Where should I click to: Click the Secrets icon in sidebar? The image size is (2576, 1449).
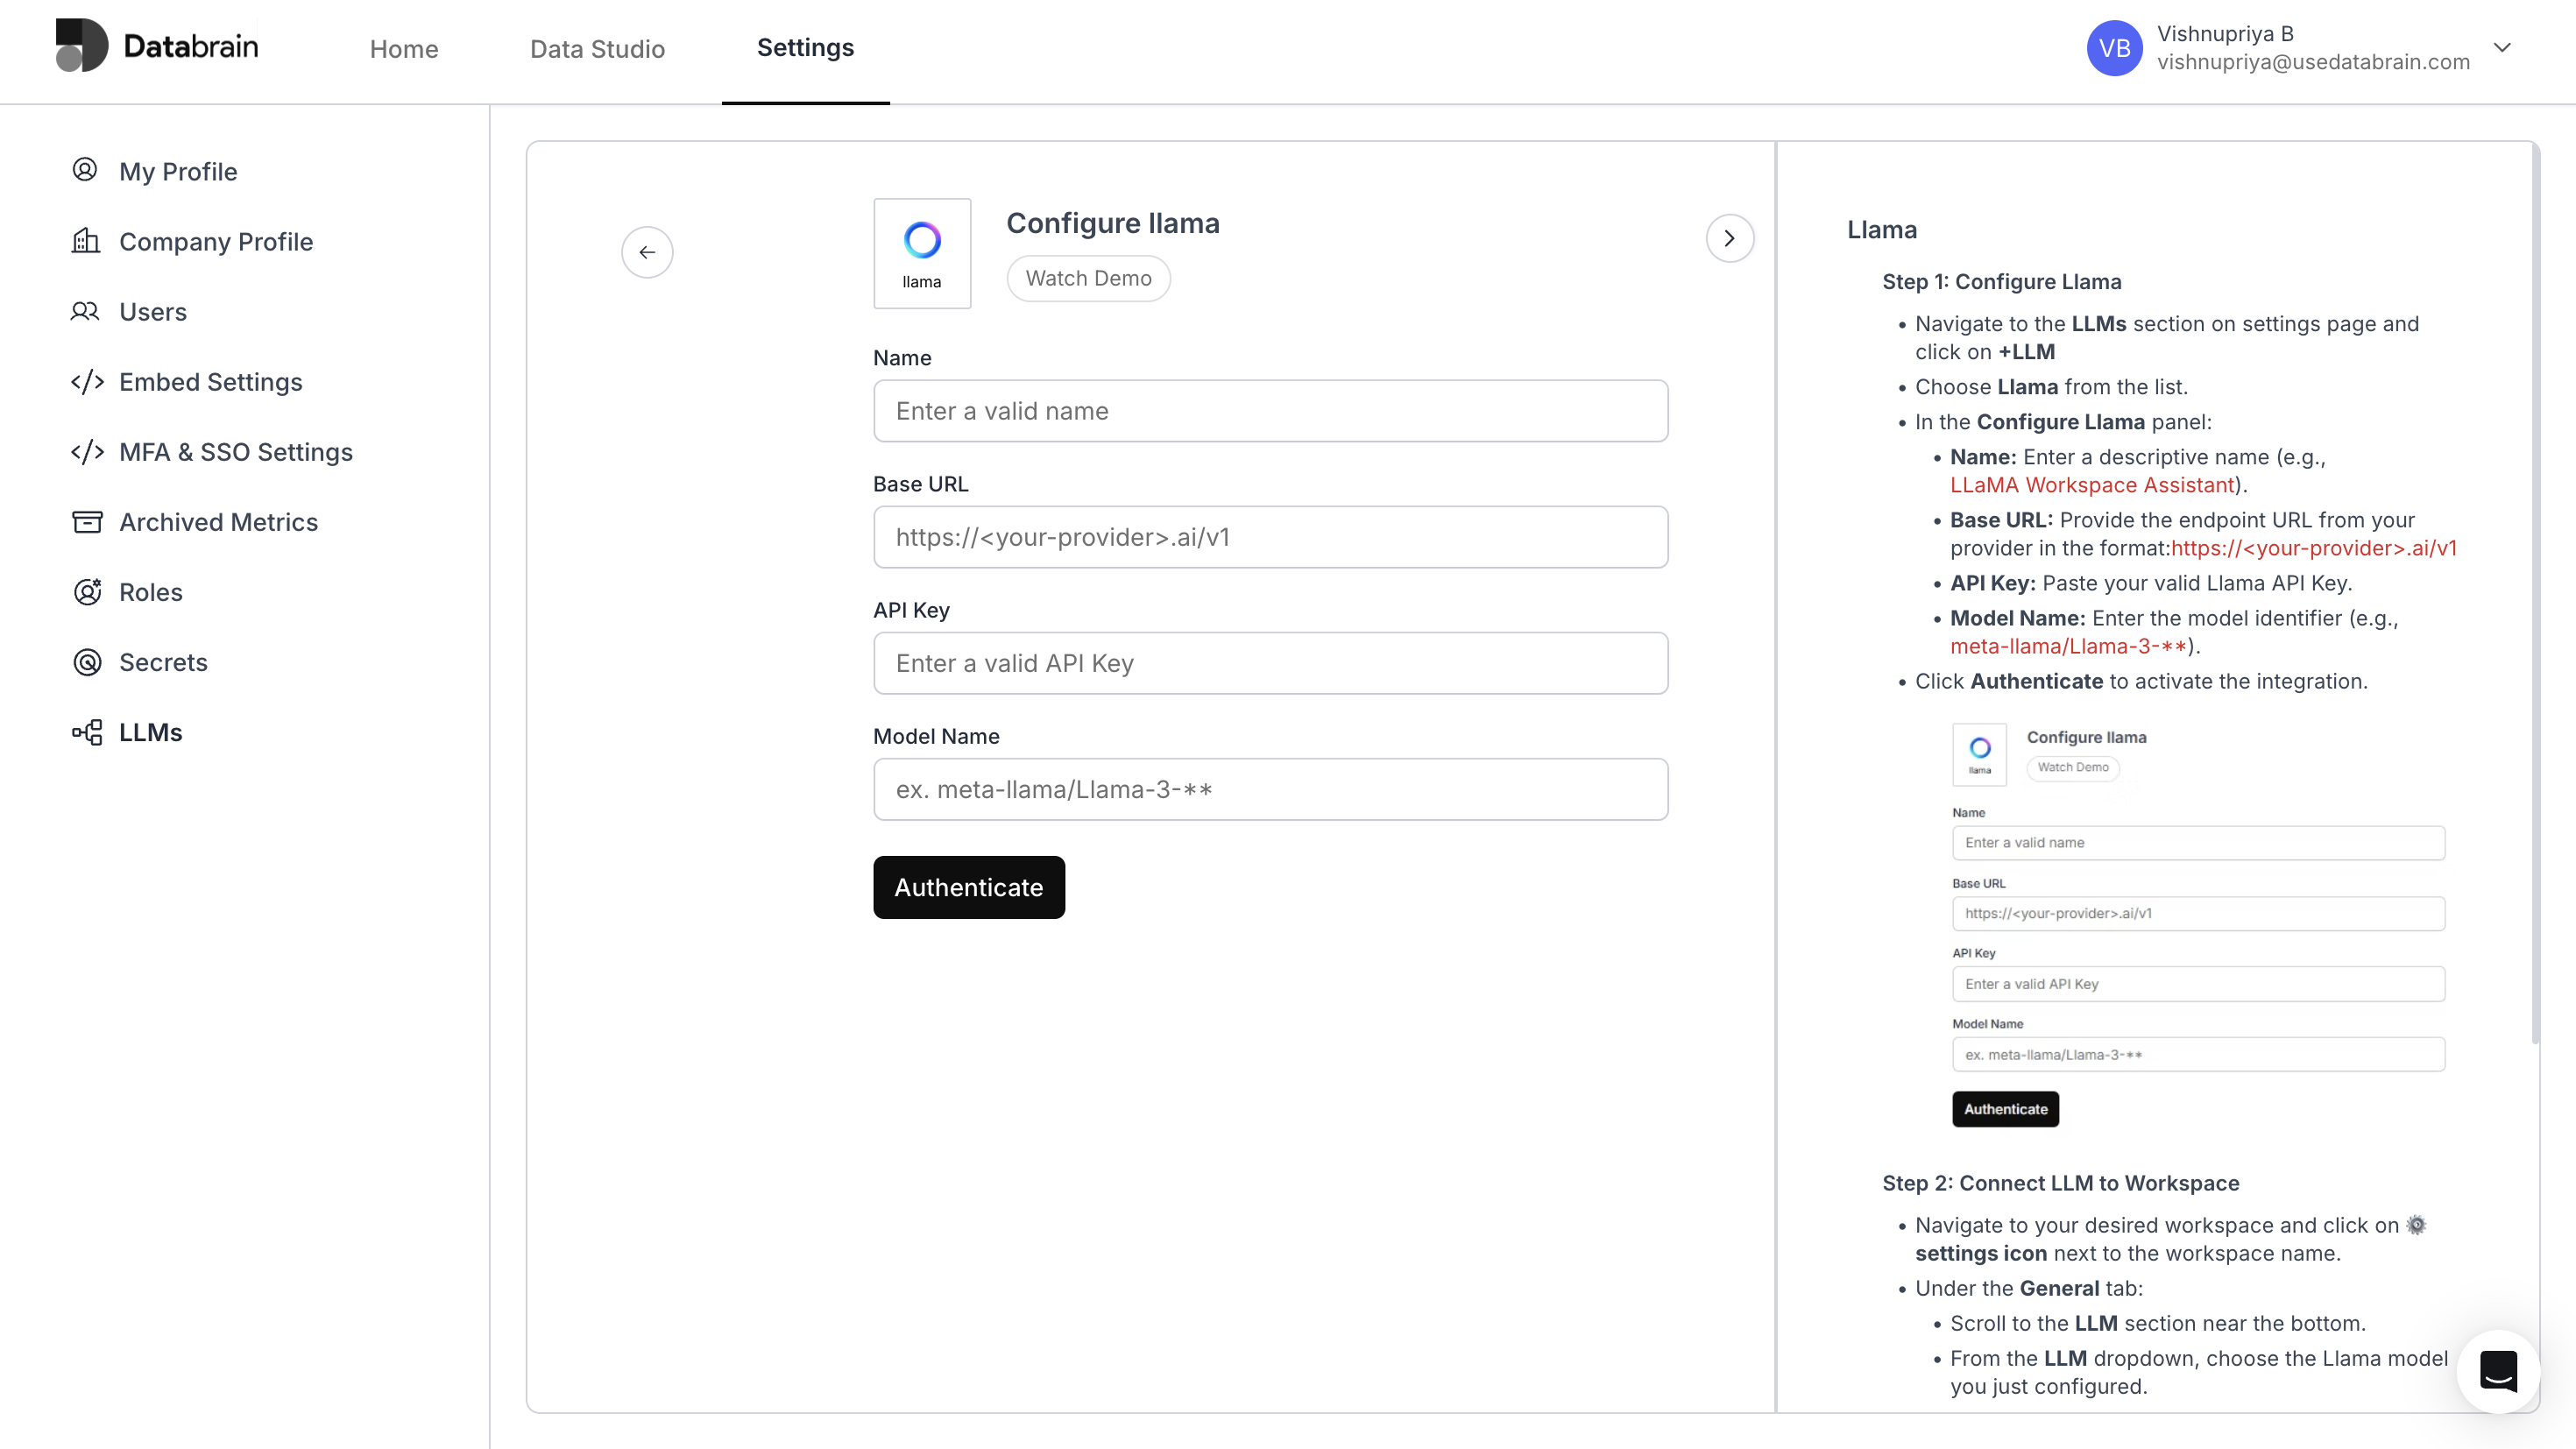coord(87,662)
